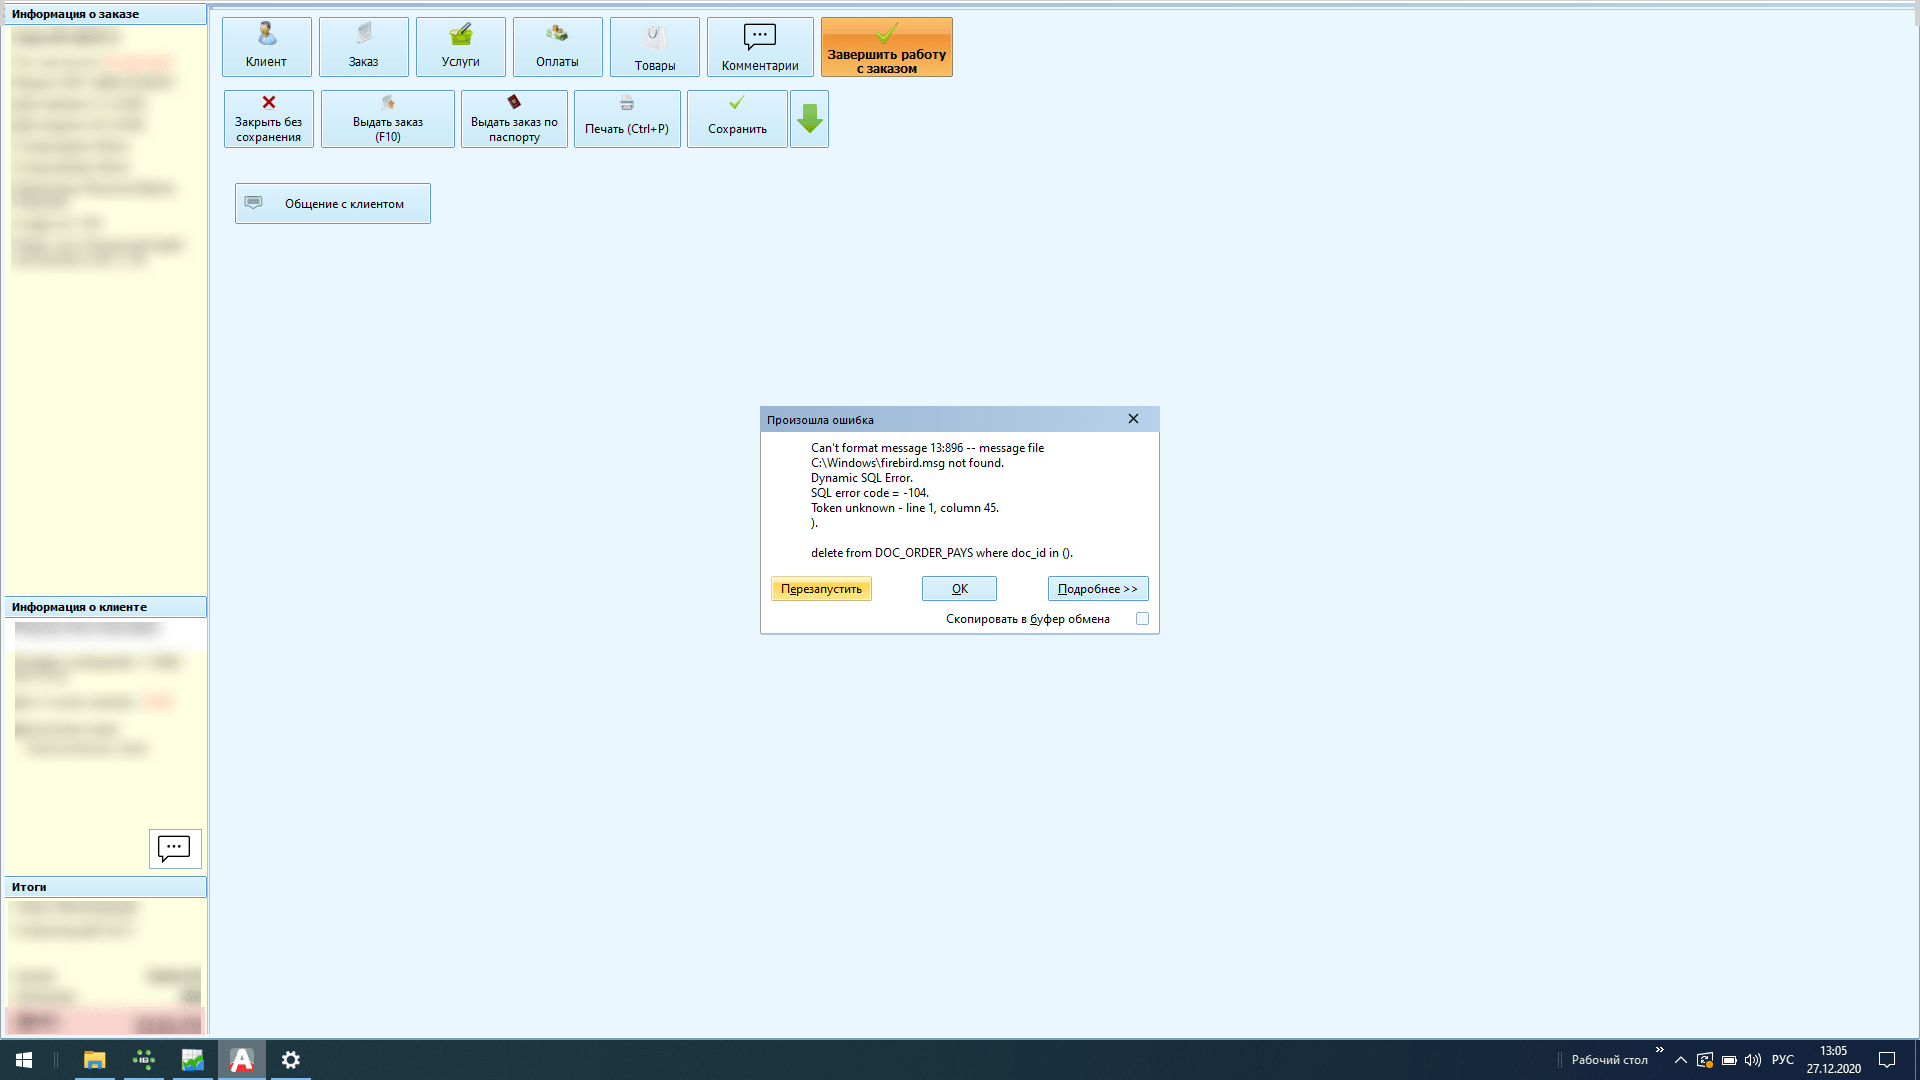Screen dimensions: 1920x1080
Task: Open the Клиент section
Action: [266, 47]
